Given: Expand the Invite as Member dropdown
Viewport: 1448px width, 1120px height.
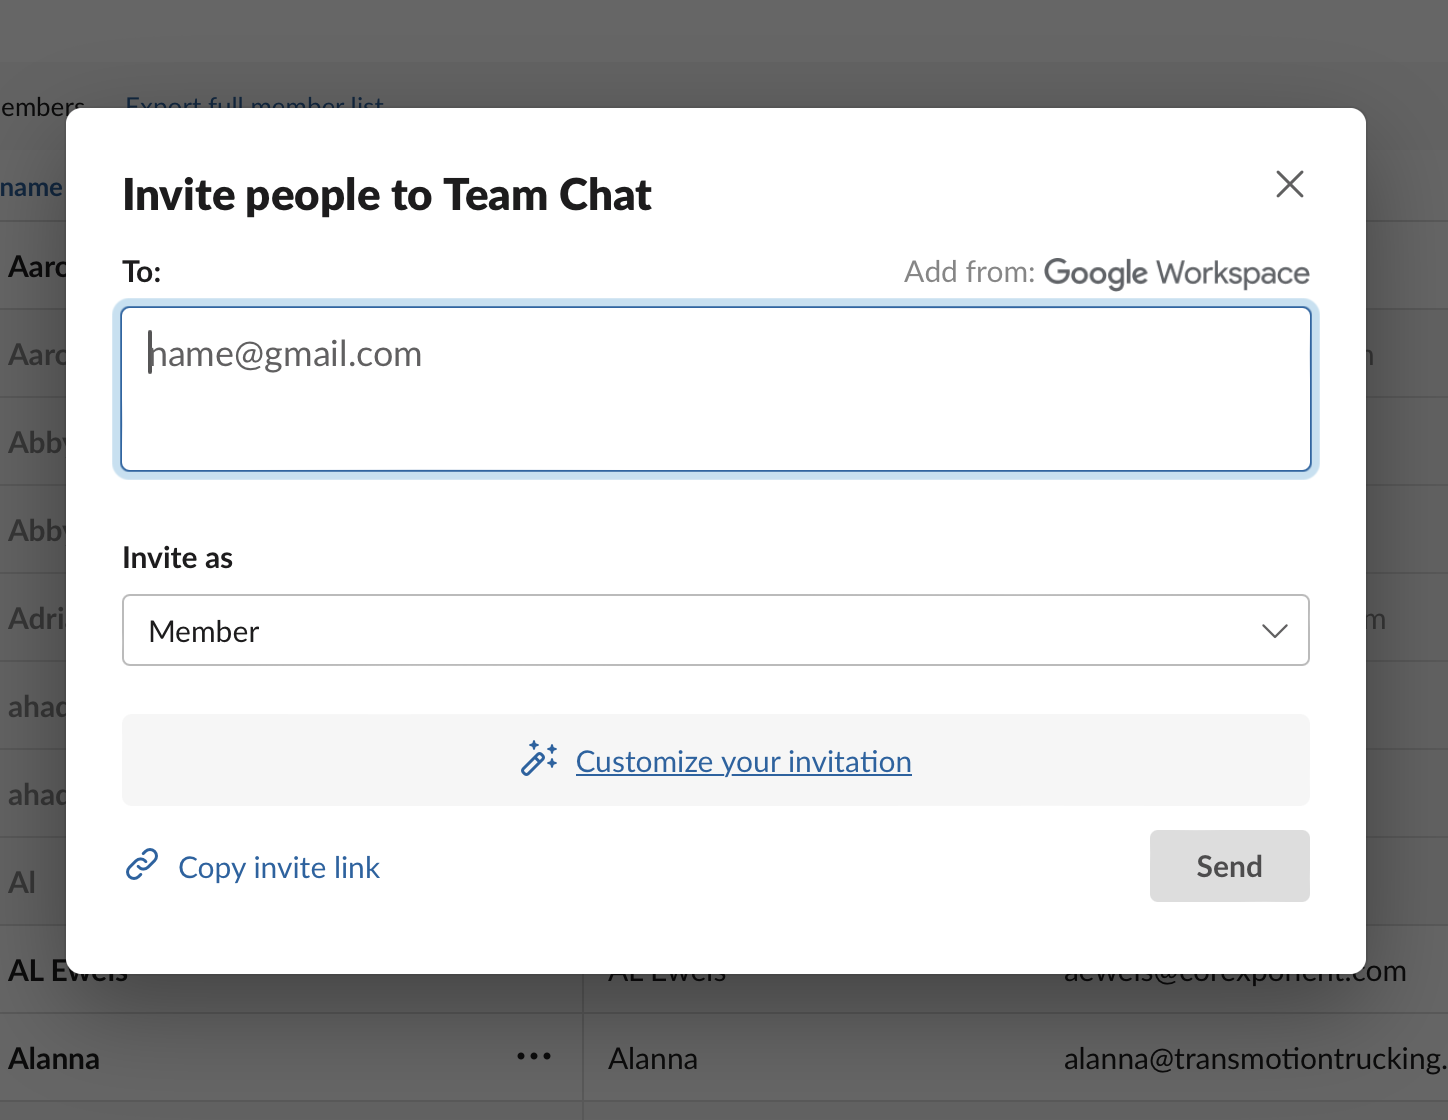Looking at the screenshot, I should coord(715,631).
